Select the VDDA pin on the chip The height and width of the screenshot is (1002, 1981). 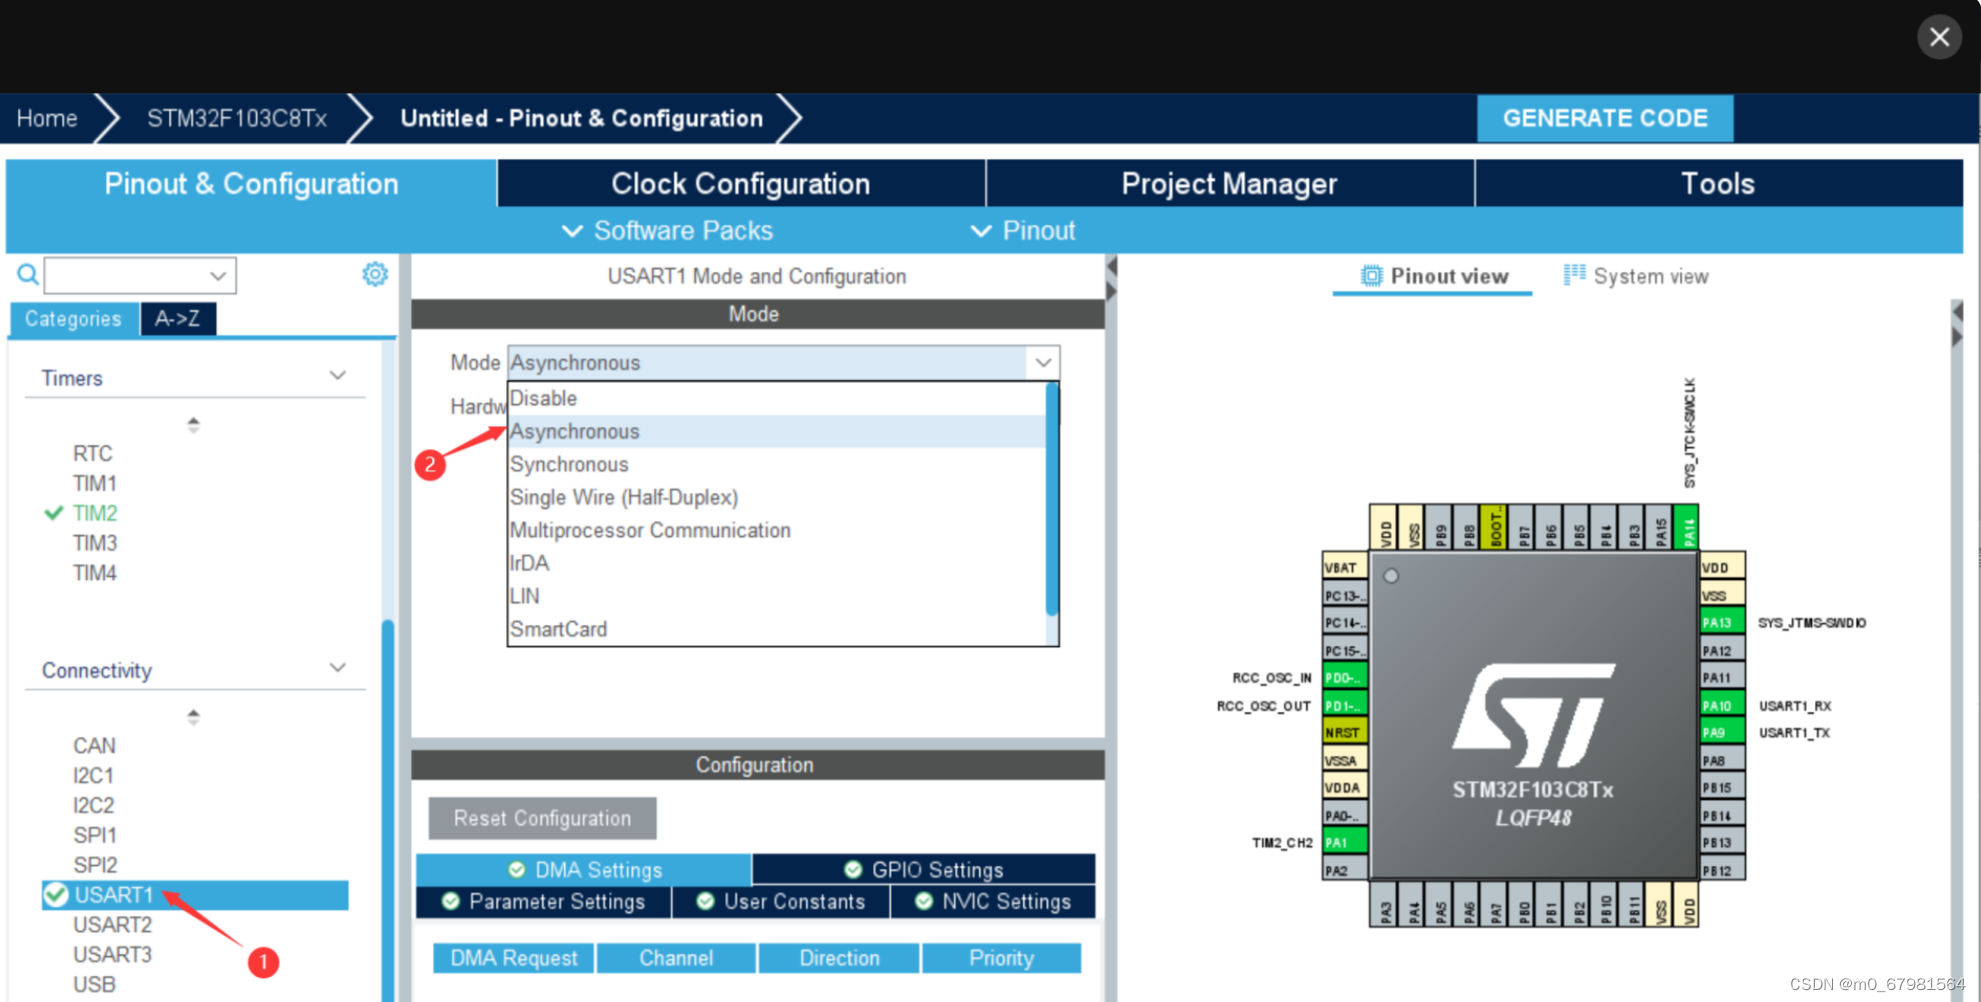click(x=1345, y=788)
